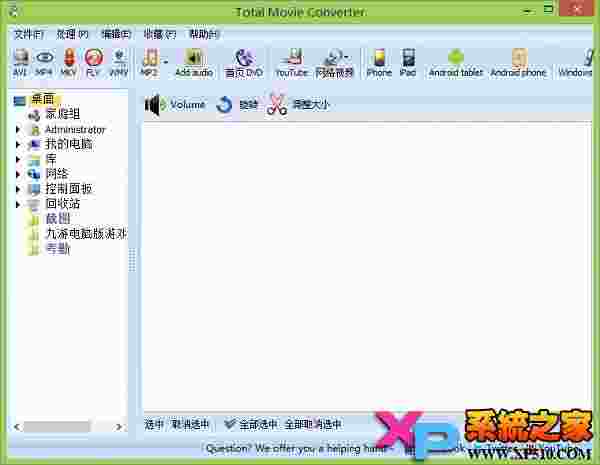600x465 pixels.
Task: Select the Windows device preset
Action: click(575, 63)
